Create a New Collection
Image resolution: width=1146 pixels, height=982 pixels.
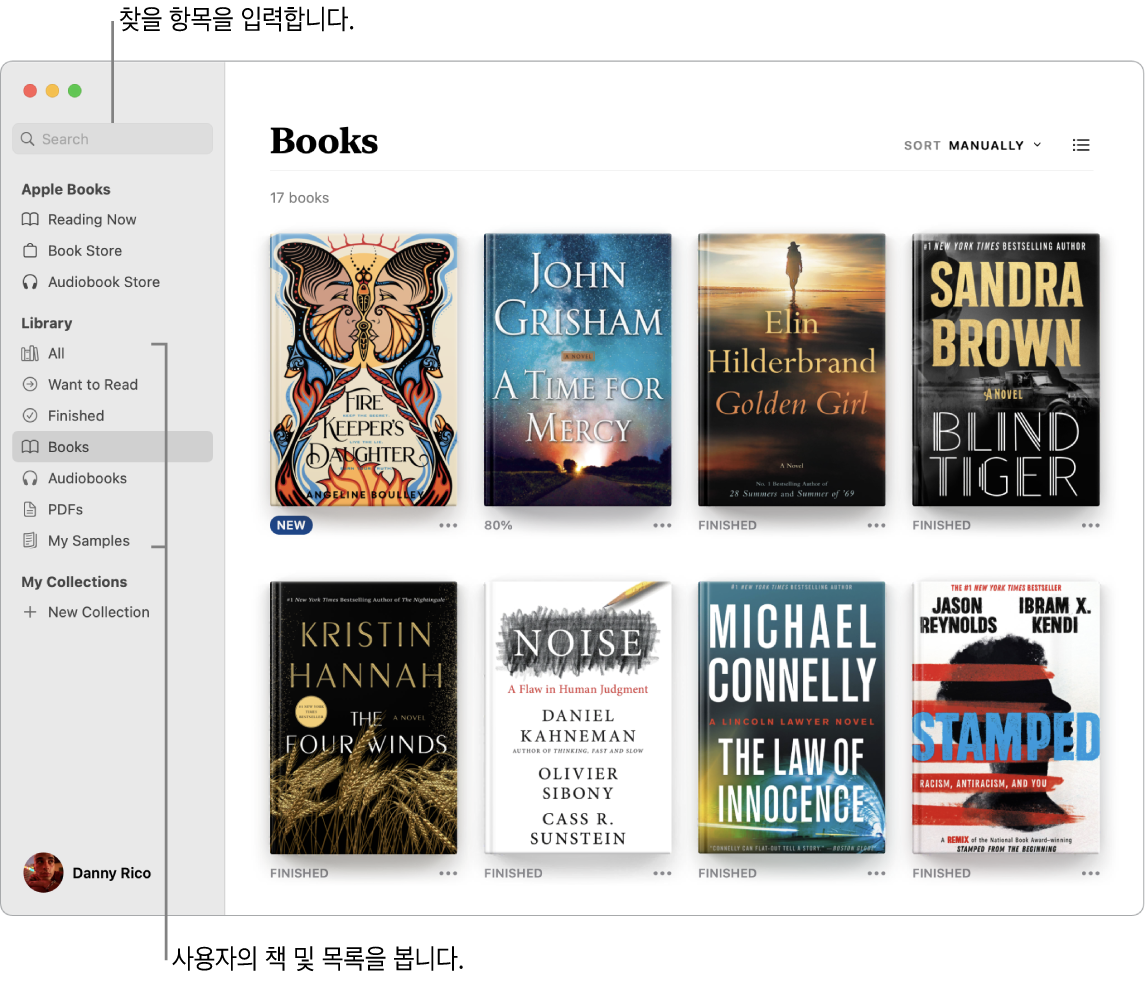[98, 612]
